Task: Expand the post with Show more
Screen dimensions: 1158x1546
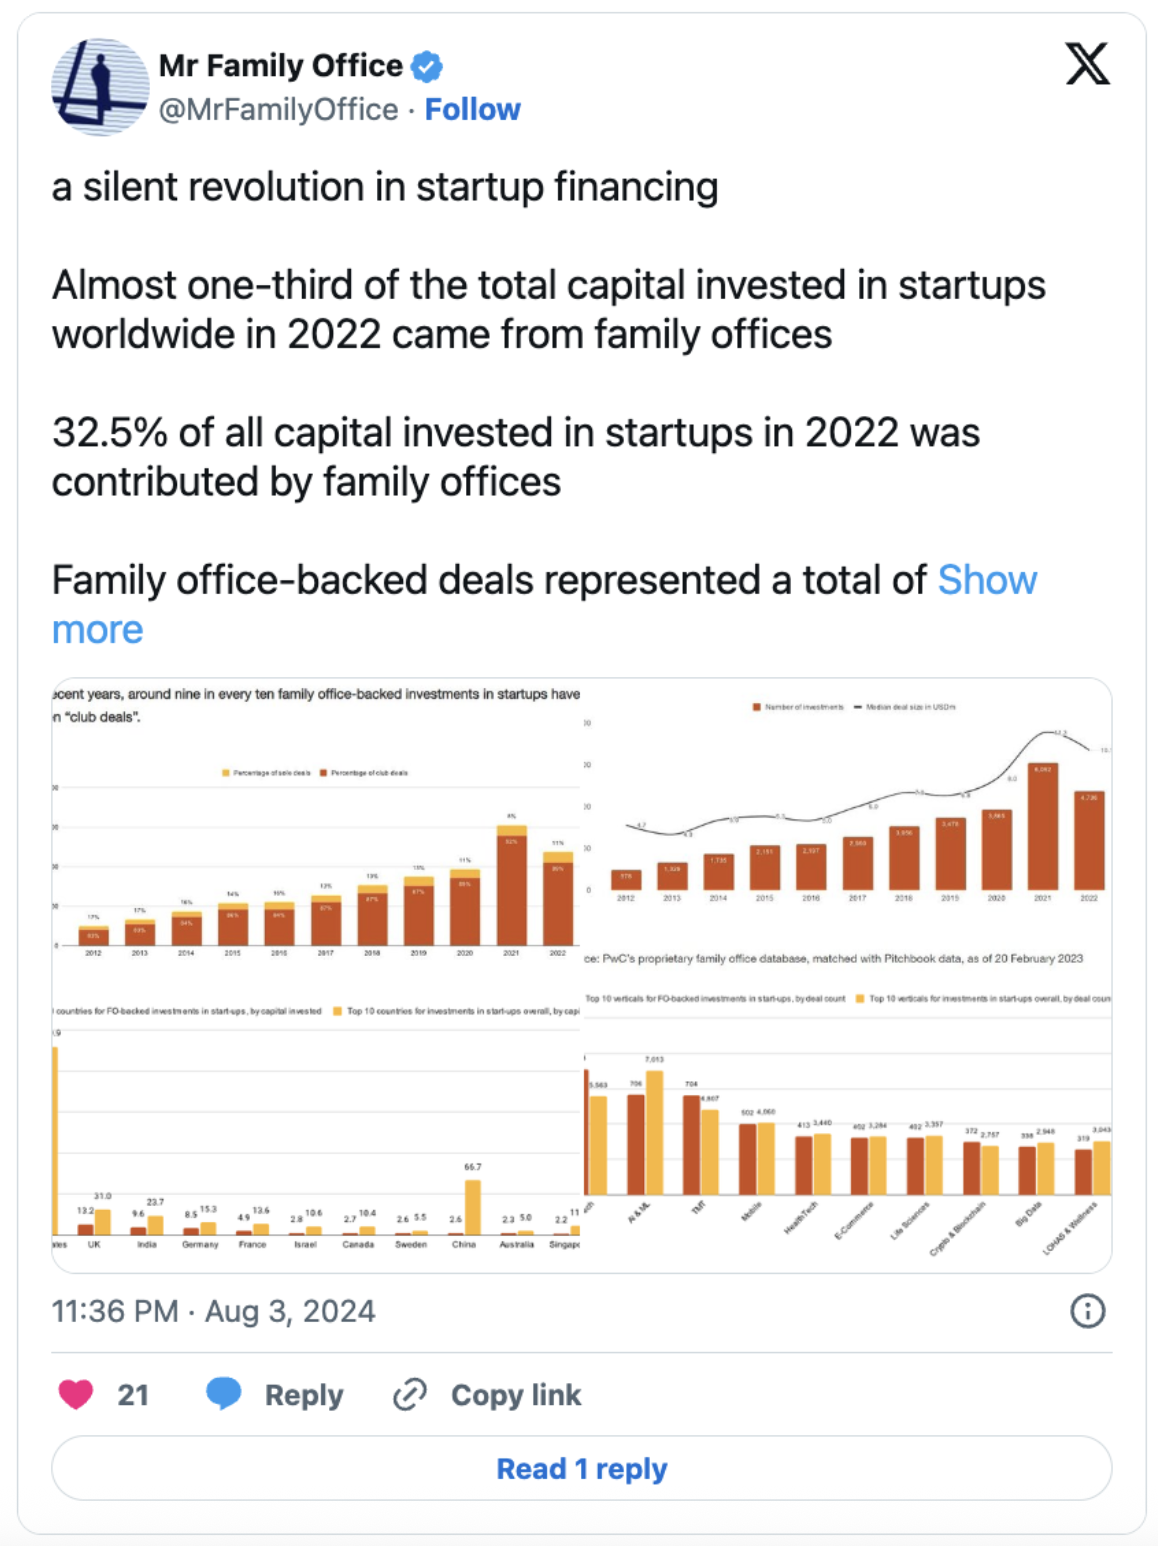Action: pyautogui.click(x=986, y=580)
